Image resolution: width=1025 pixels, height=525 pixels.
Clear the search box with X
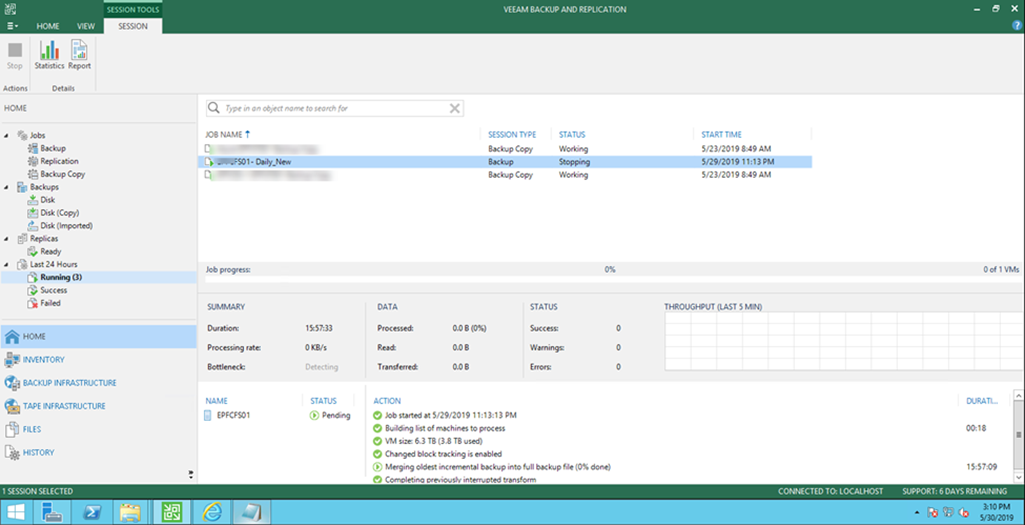point(454,109)
